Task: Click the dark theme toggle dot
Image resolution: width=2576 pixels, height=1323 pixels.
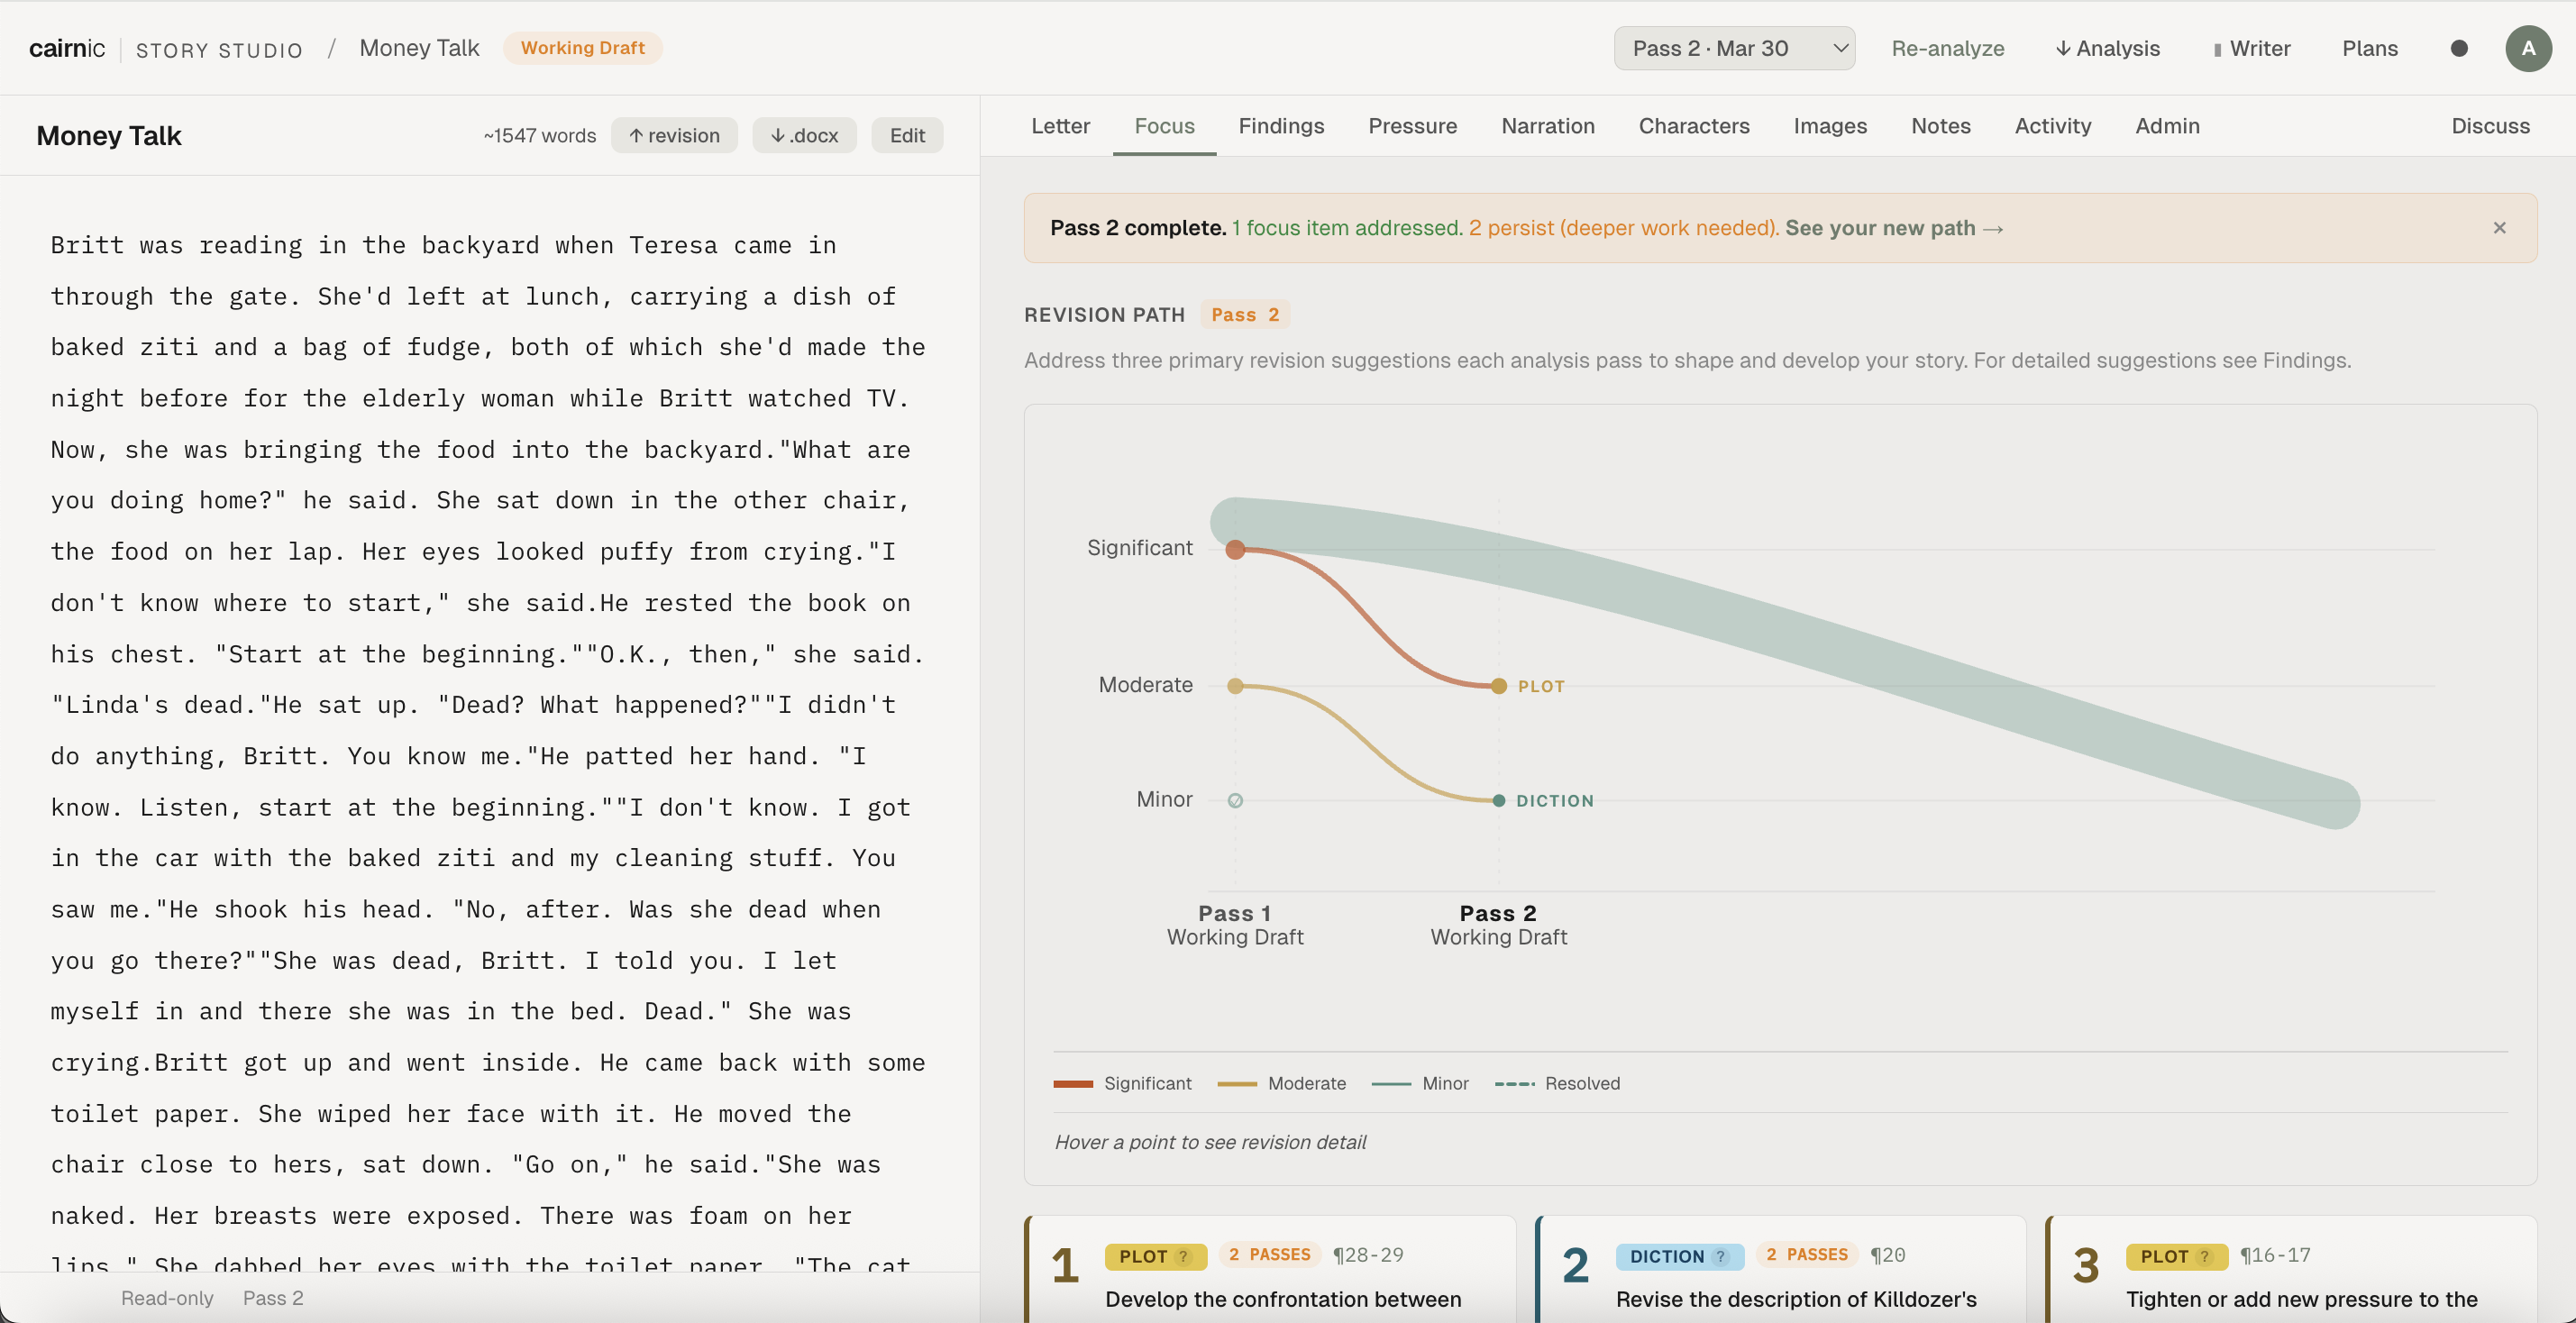Action: 2459,48
